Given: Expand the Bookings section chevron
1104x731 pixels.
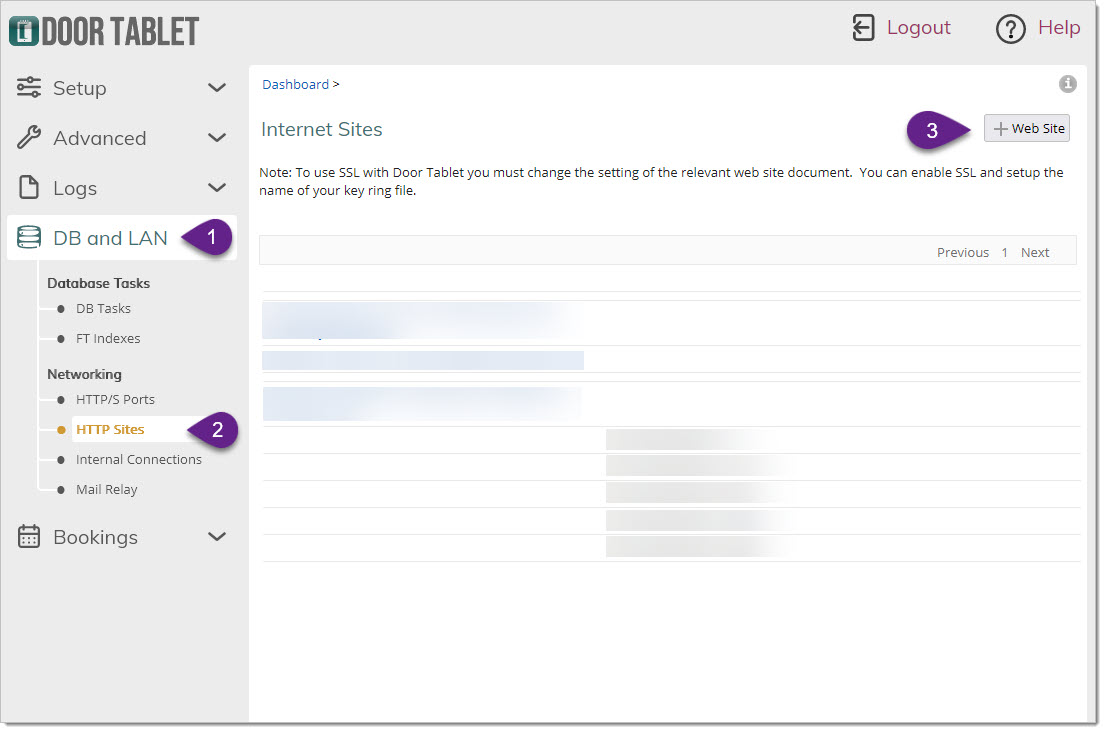Looking at the screenshot, I should (x=217, y=537).
